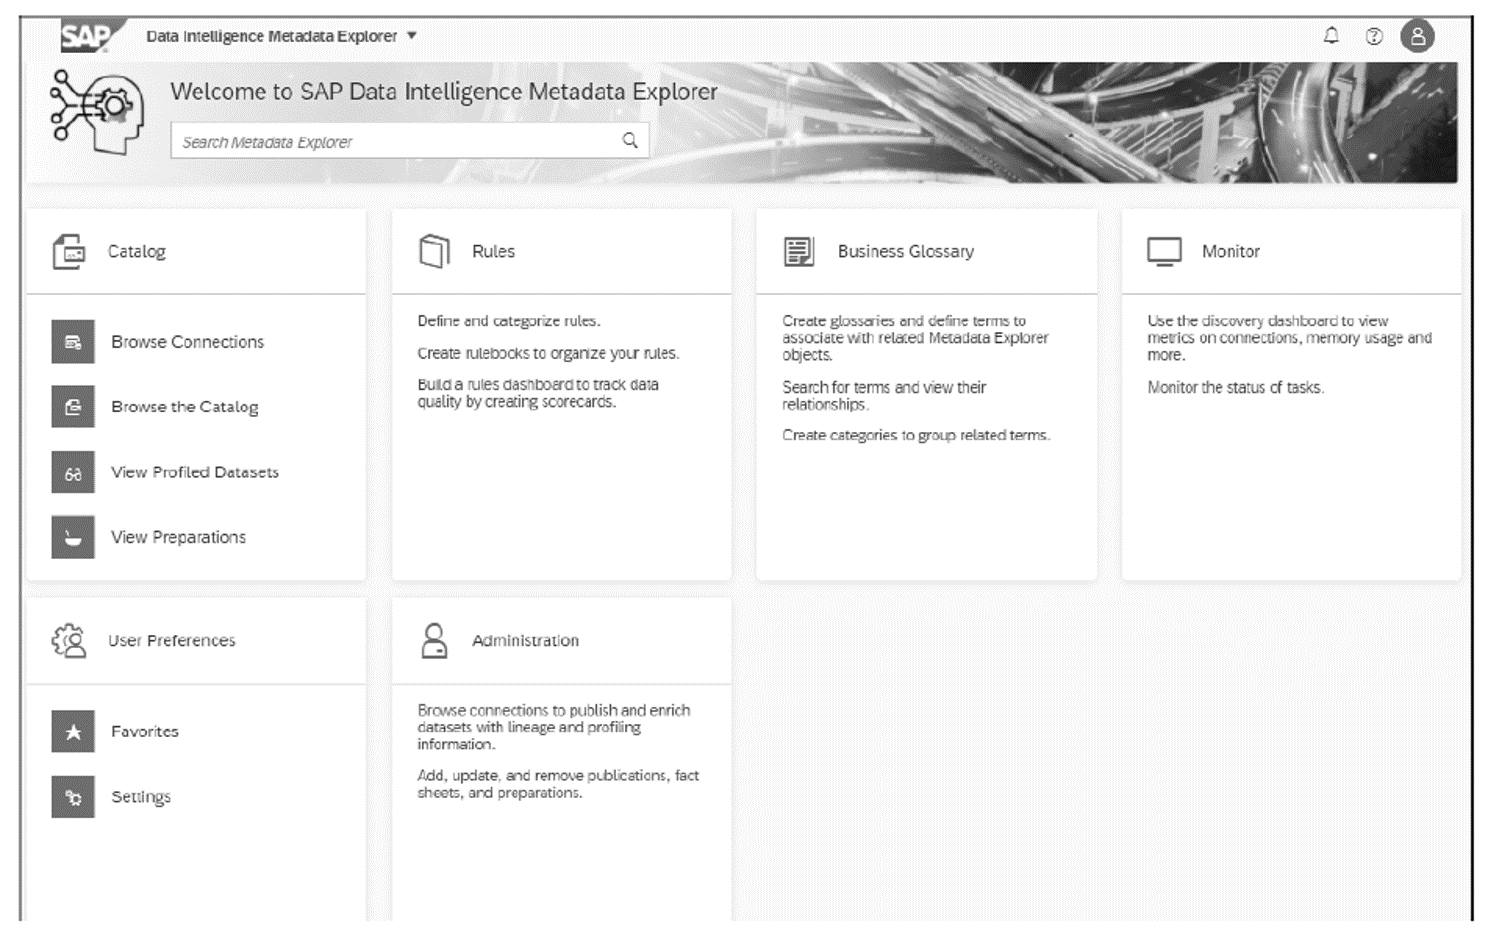The height and width of the screenshot is (937, 1488).
Task: Open View Preparations link
Action: (x=178, y=537)
